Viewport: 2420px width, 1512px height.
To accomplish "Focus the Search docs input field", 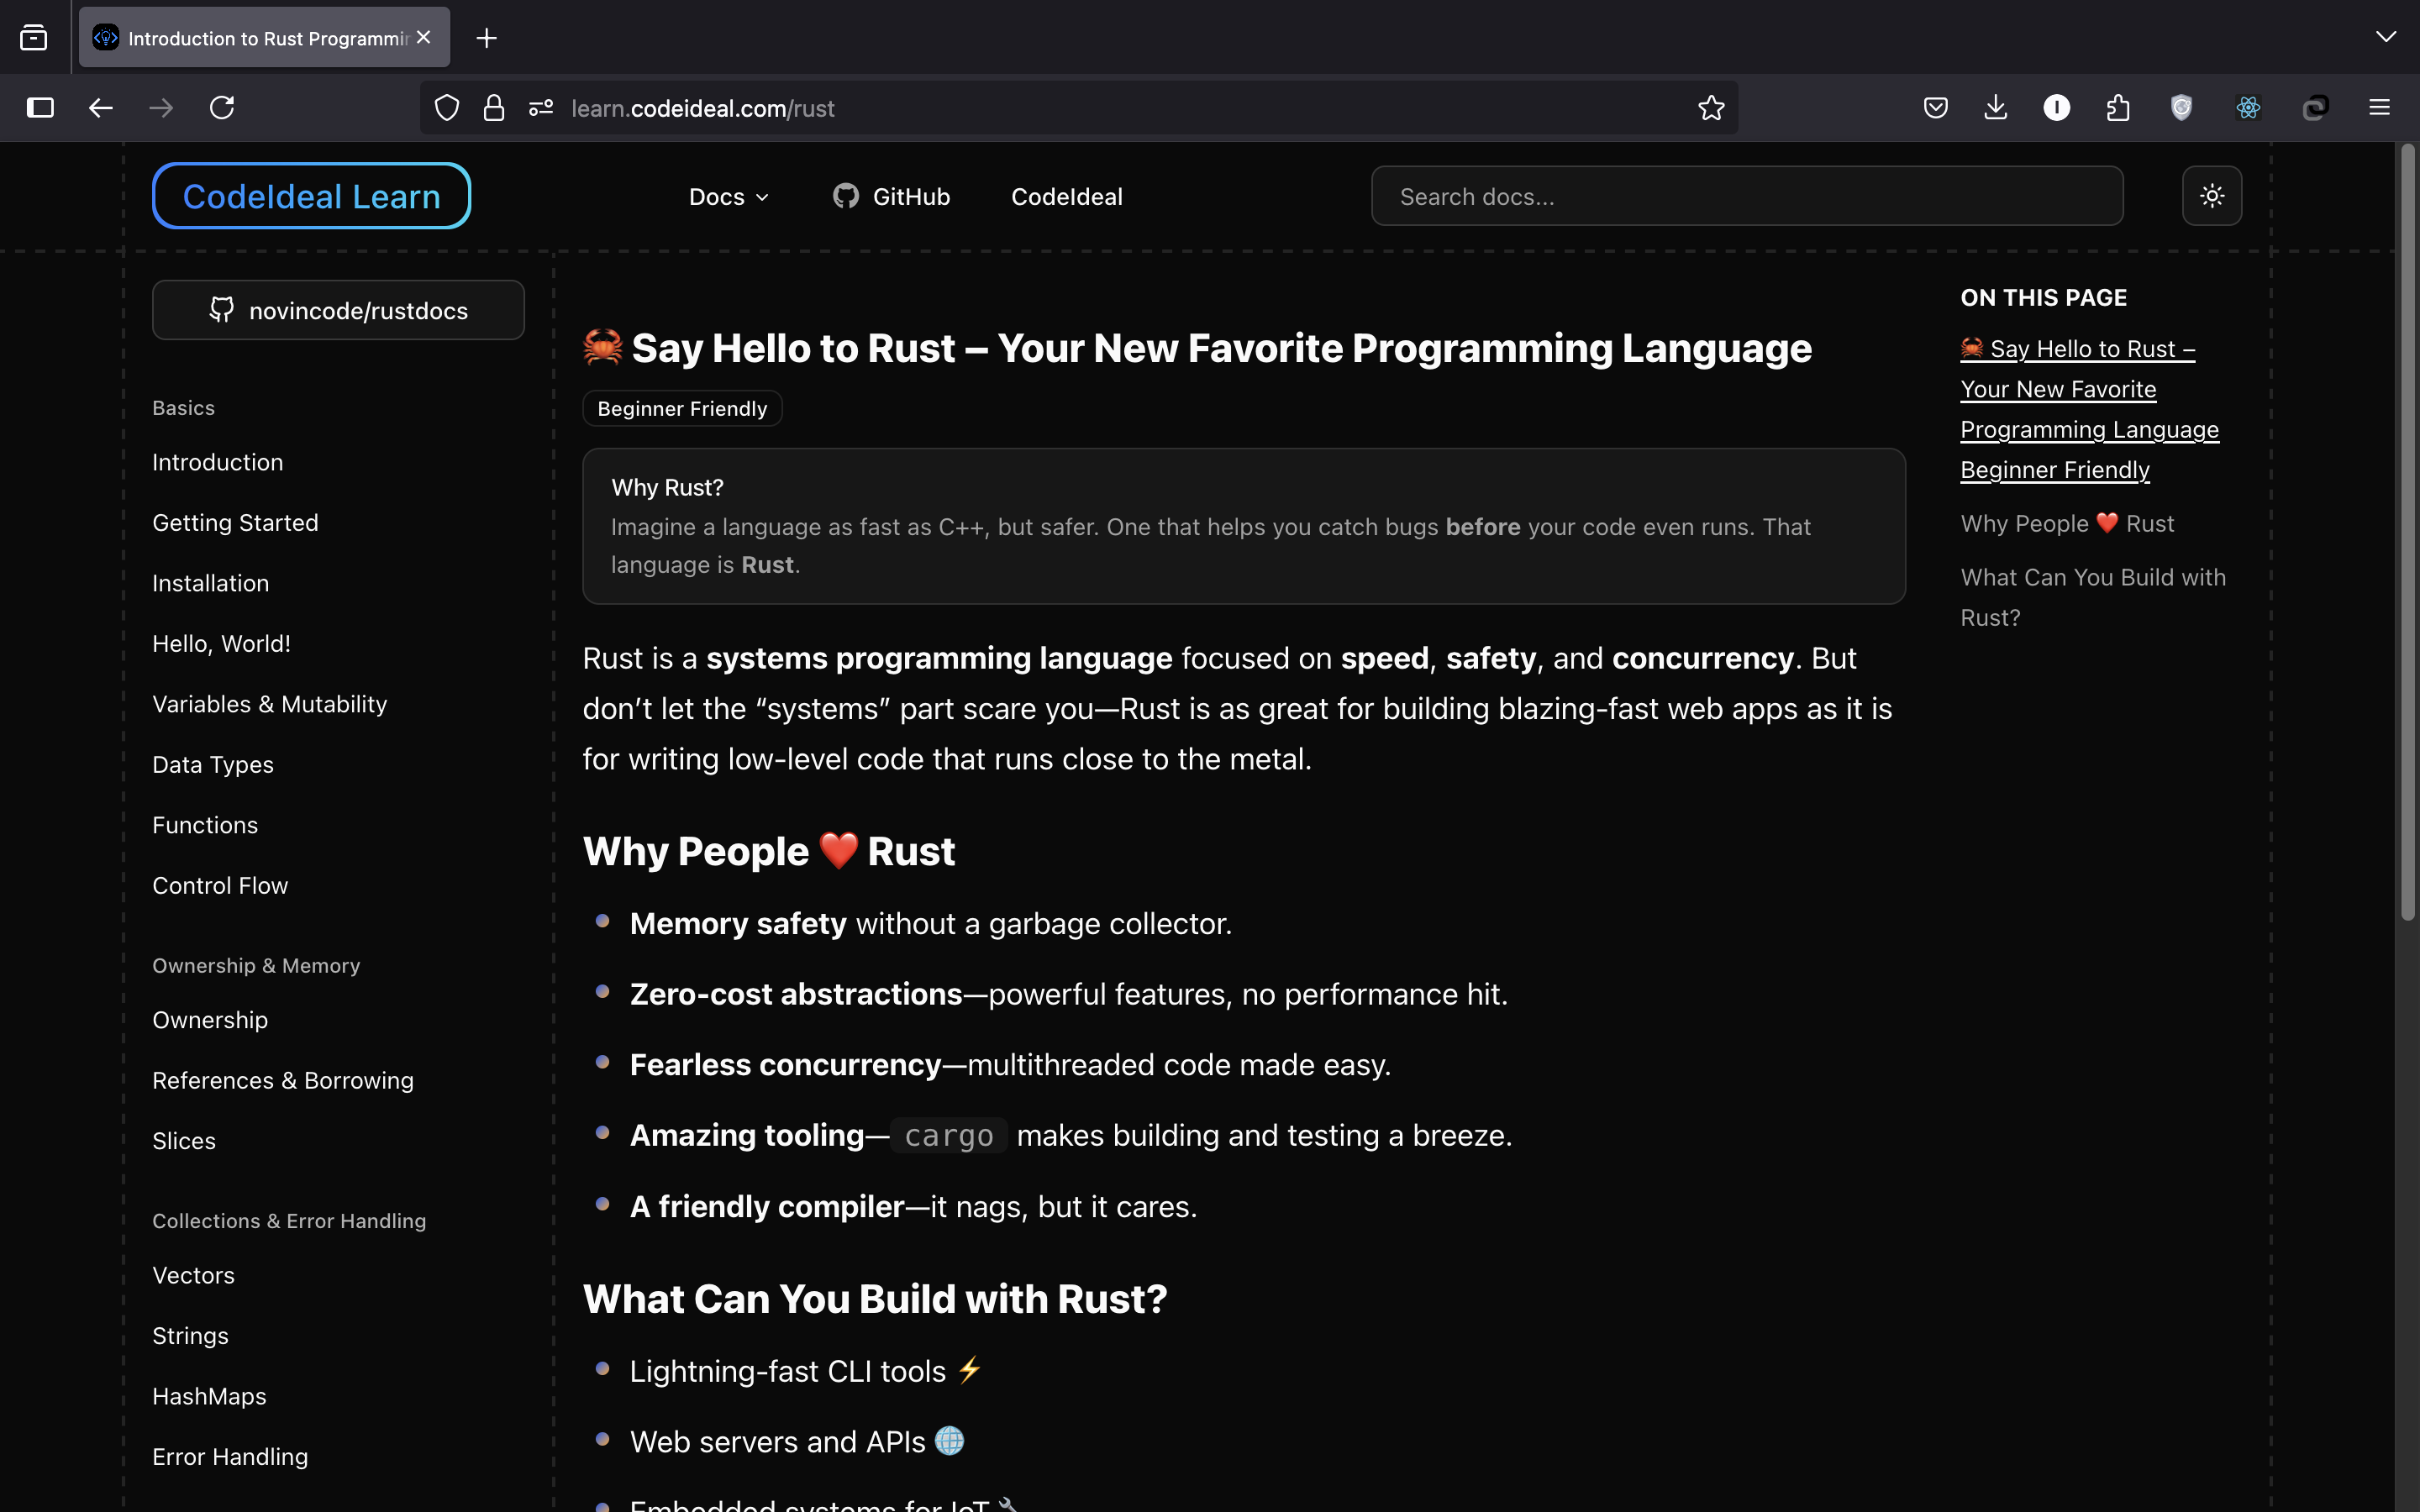I will [1746, 197].
